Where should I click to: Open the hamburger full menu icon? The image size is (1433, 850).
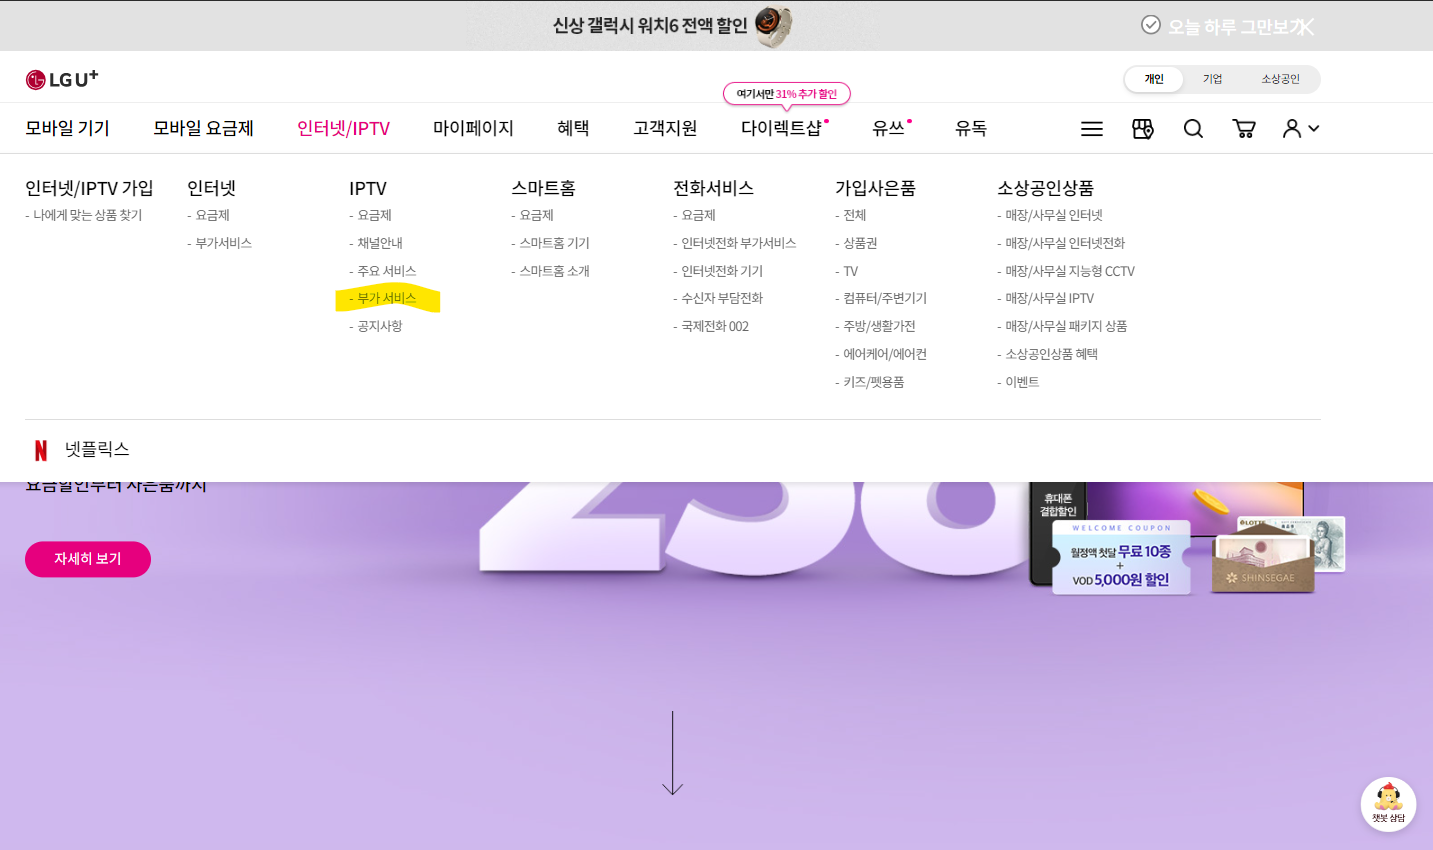1092,129
